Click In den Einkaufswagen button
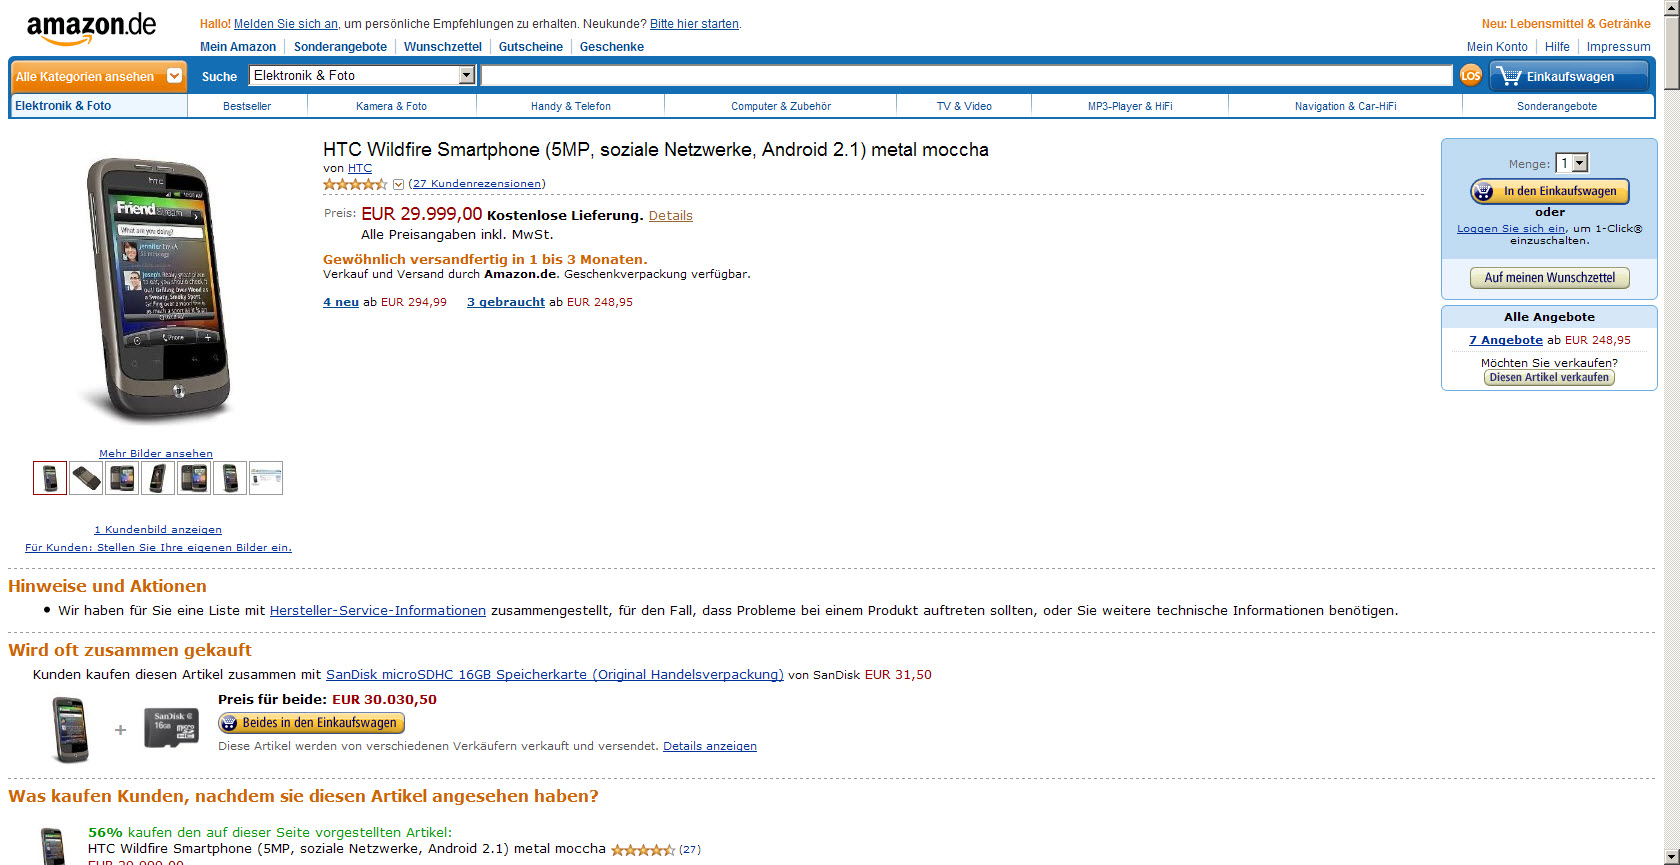The height and width of the screenshot is (865, 1680). click(x=1550, y=191)
